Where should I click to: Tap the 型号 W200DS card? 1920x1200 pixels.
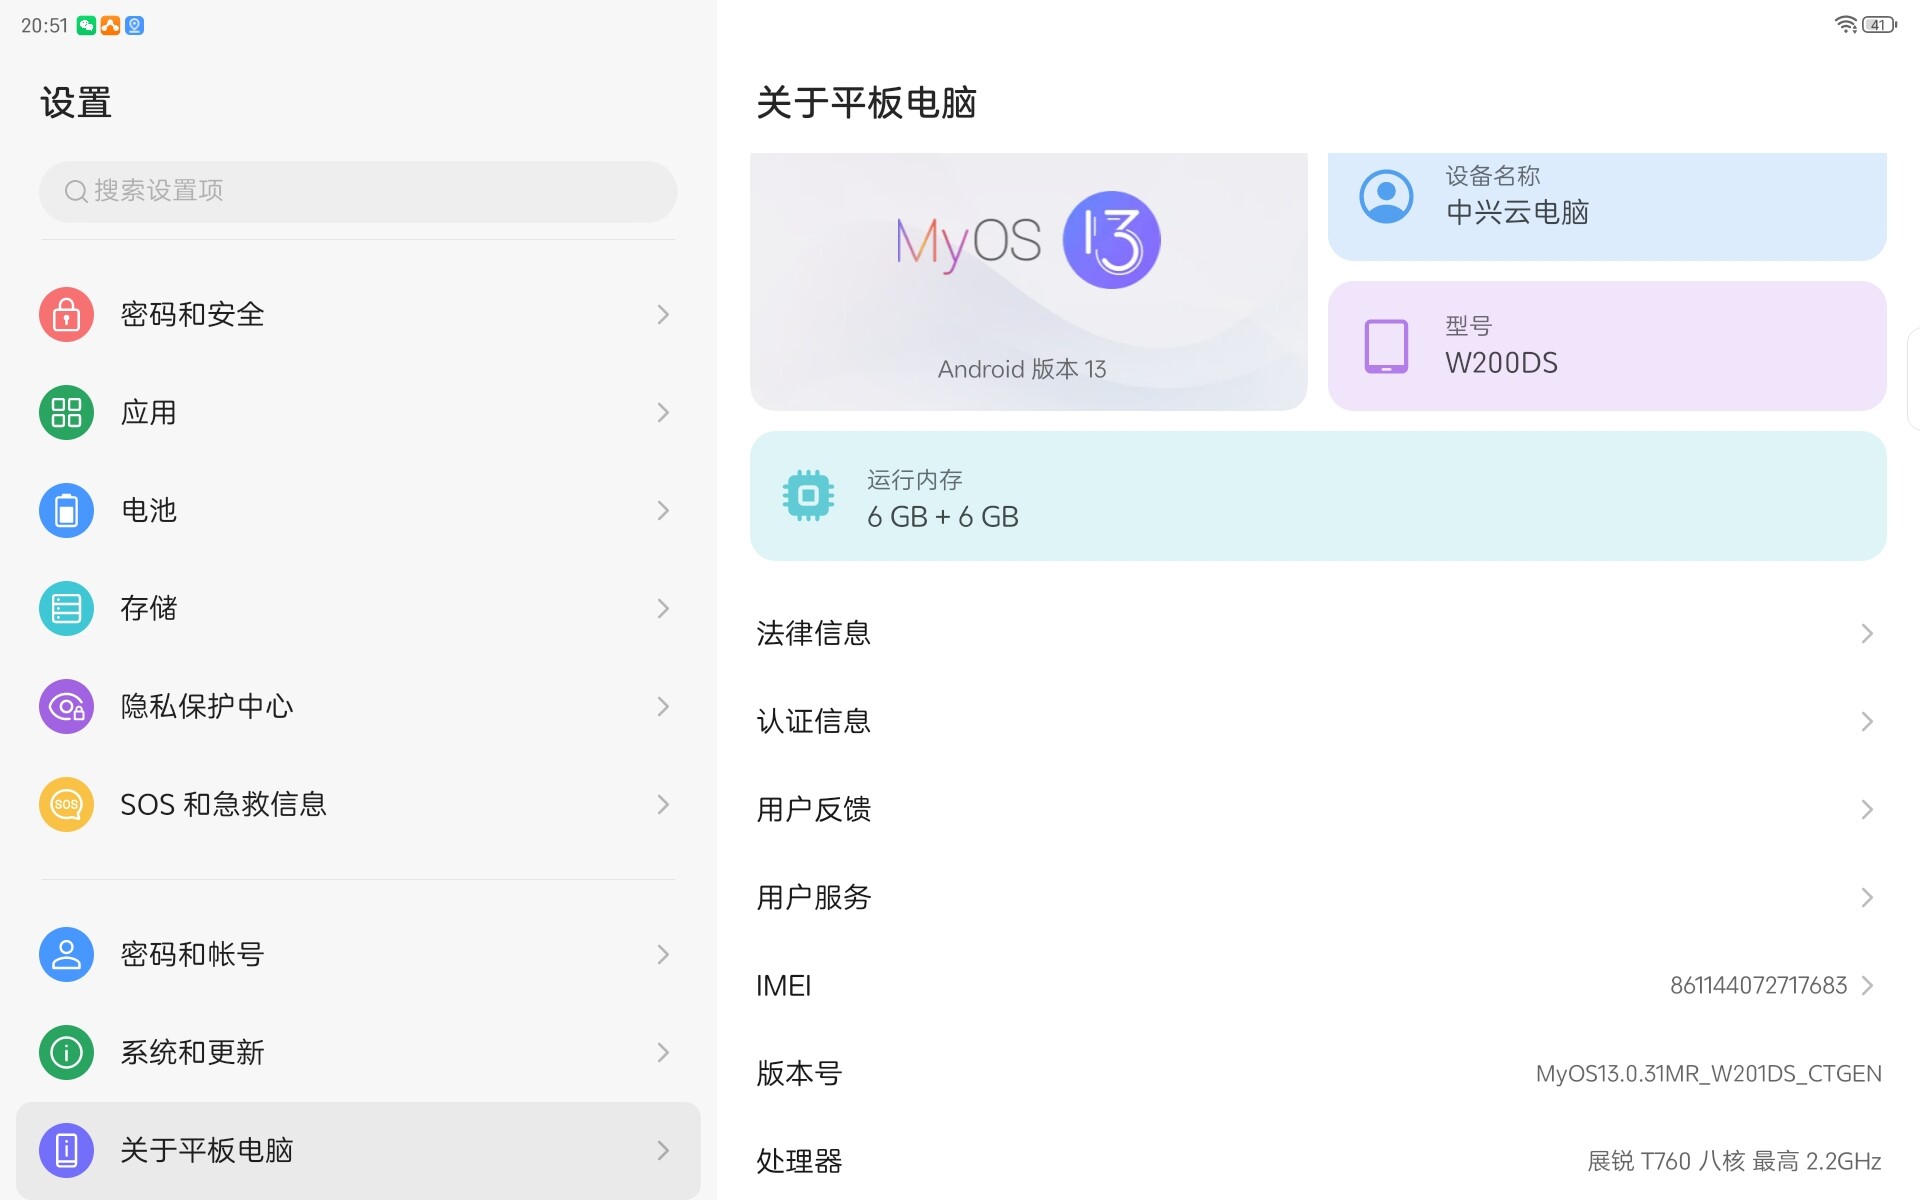tap(1606, 346)
